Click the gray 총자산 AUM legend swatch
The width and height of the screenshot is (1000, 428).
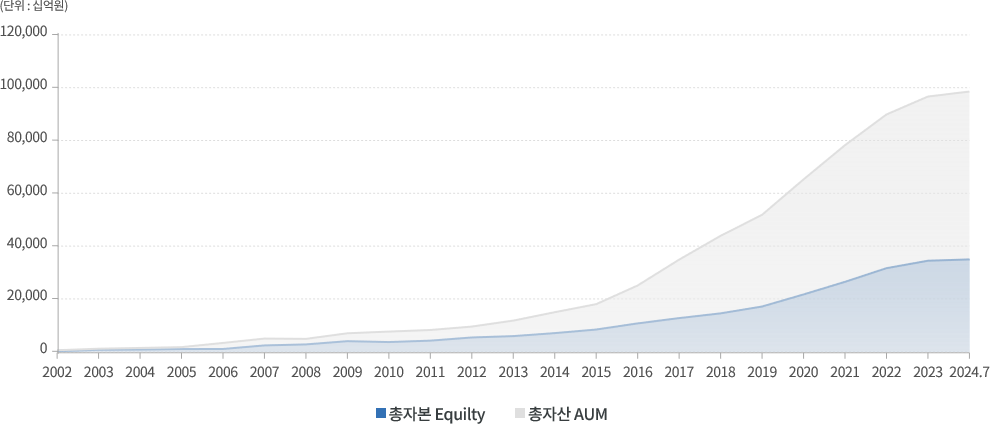tap(520, 413)
